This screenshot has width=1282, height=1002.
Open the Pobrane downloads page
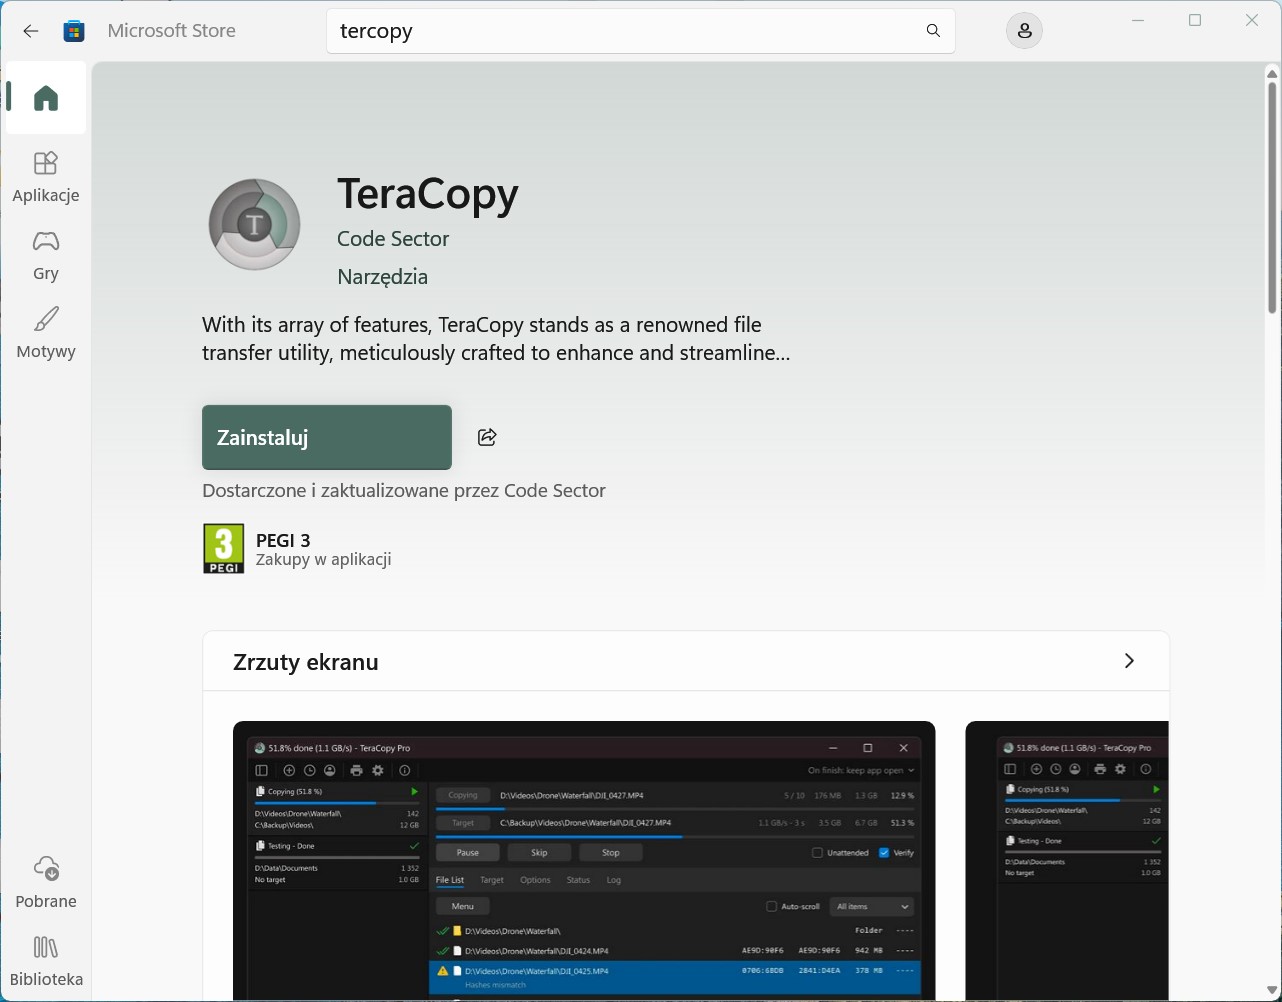click(46, 882)
